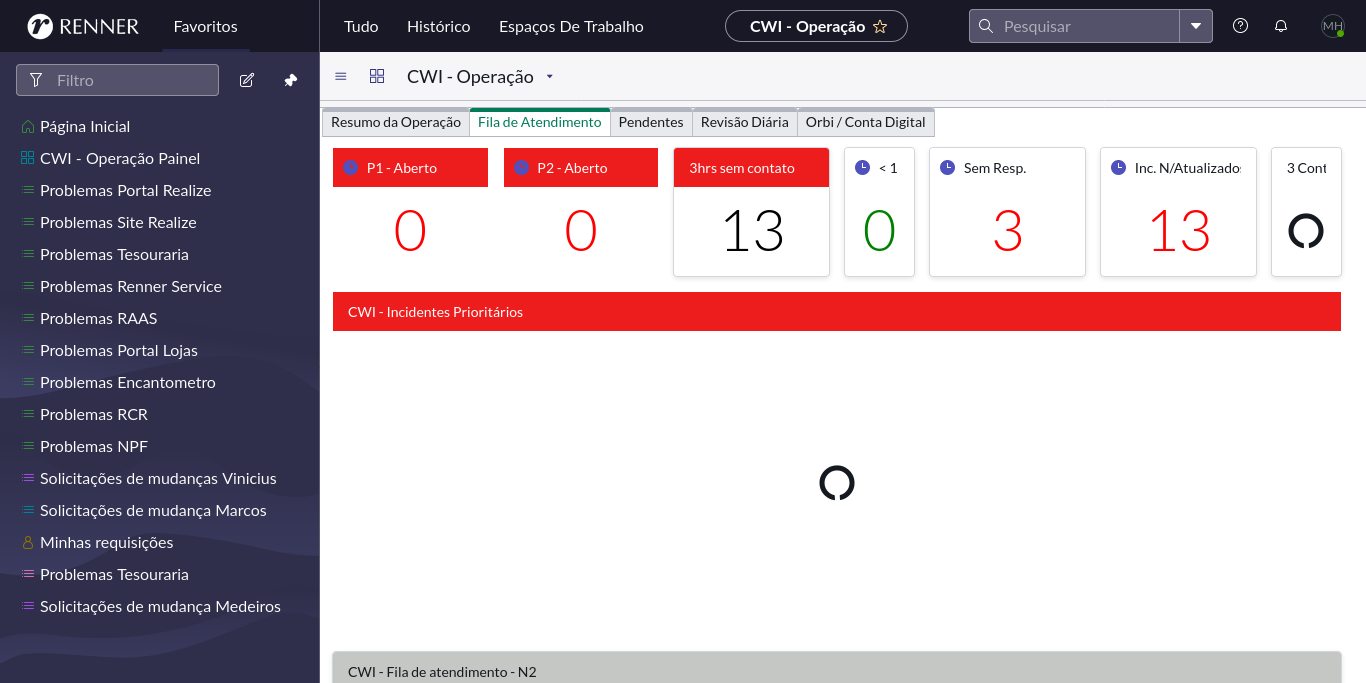Open CWI - Operação Painel favorite
This screenshot has width=1366, height=683.
point(120,158)
